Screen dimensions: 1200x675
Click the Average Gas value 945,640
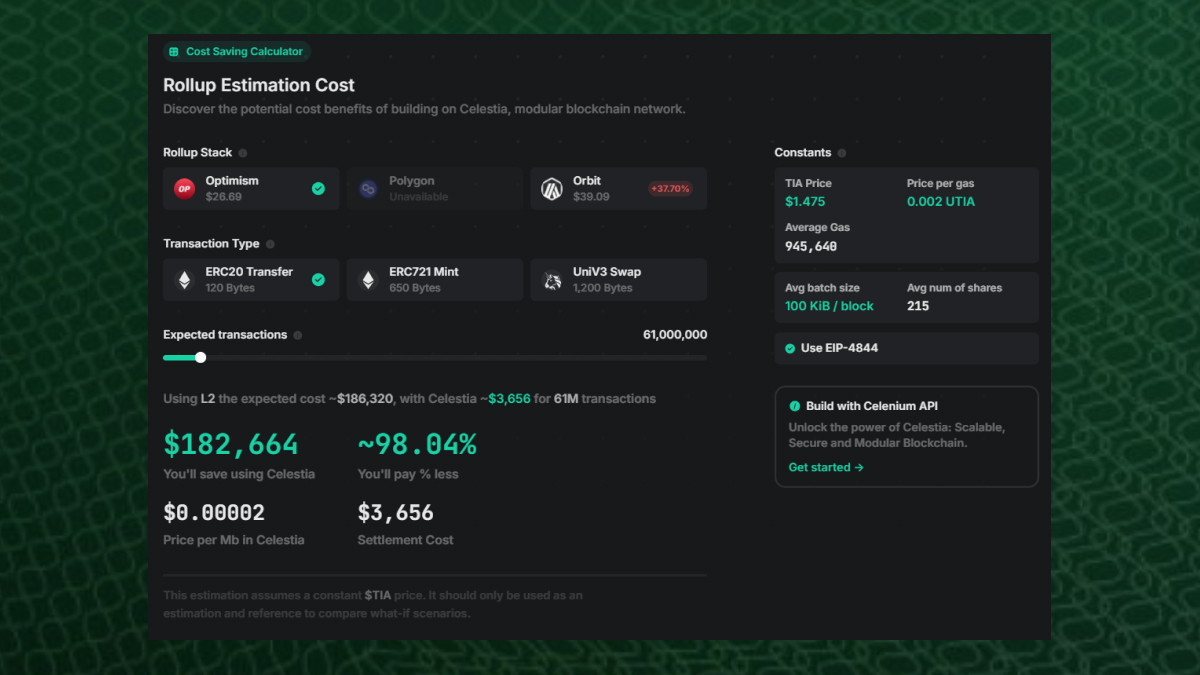click(811, 246)
